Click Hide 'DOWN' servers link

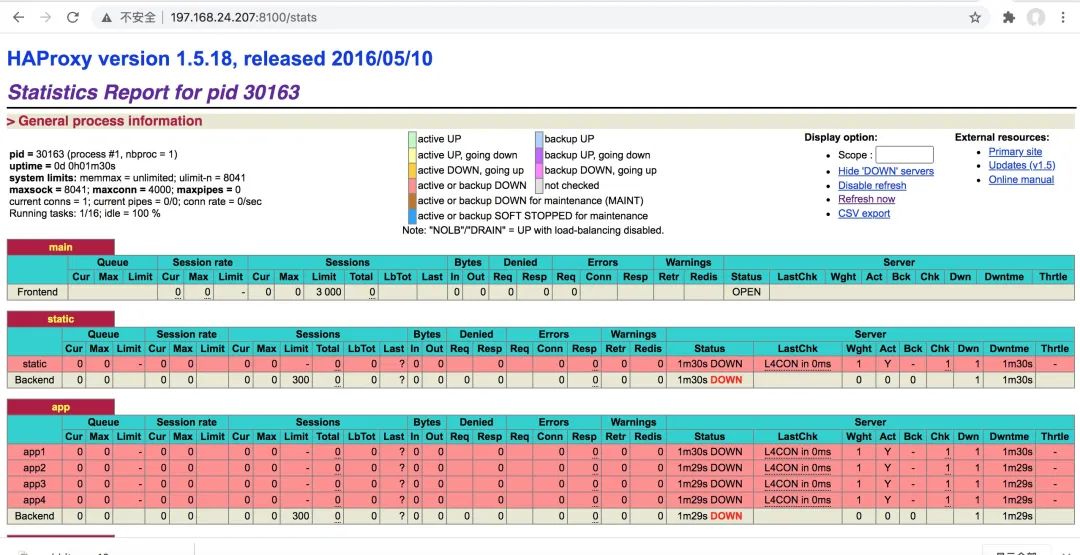(886, 171)
